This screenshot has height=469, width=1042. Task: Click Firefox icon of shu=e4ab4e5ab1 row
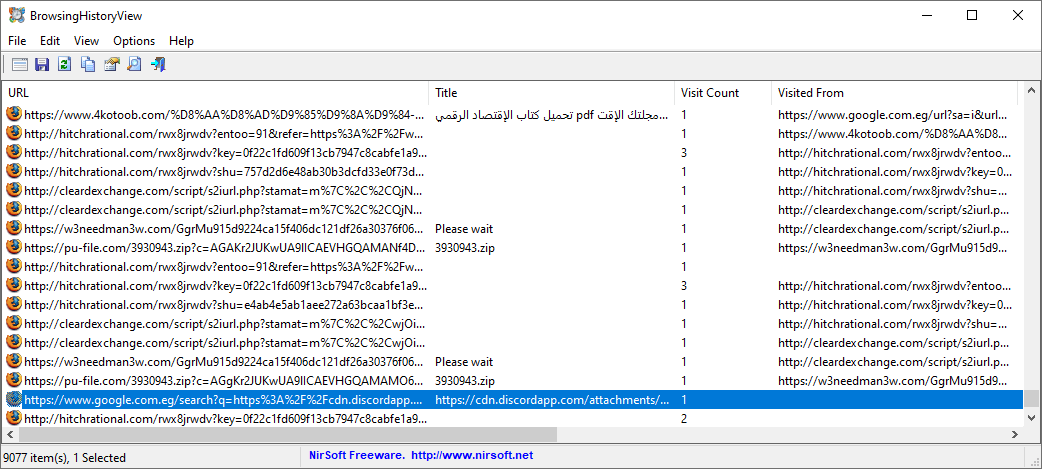14,305
